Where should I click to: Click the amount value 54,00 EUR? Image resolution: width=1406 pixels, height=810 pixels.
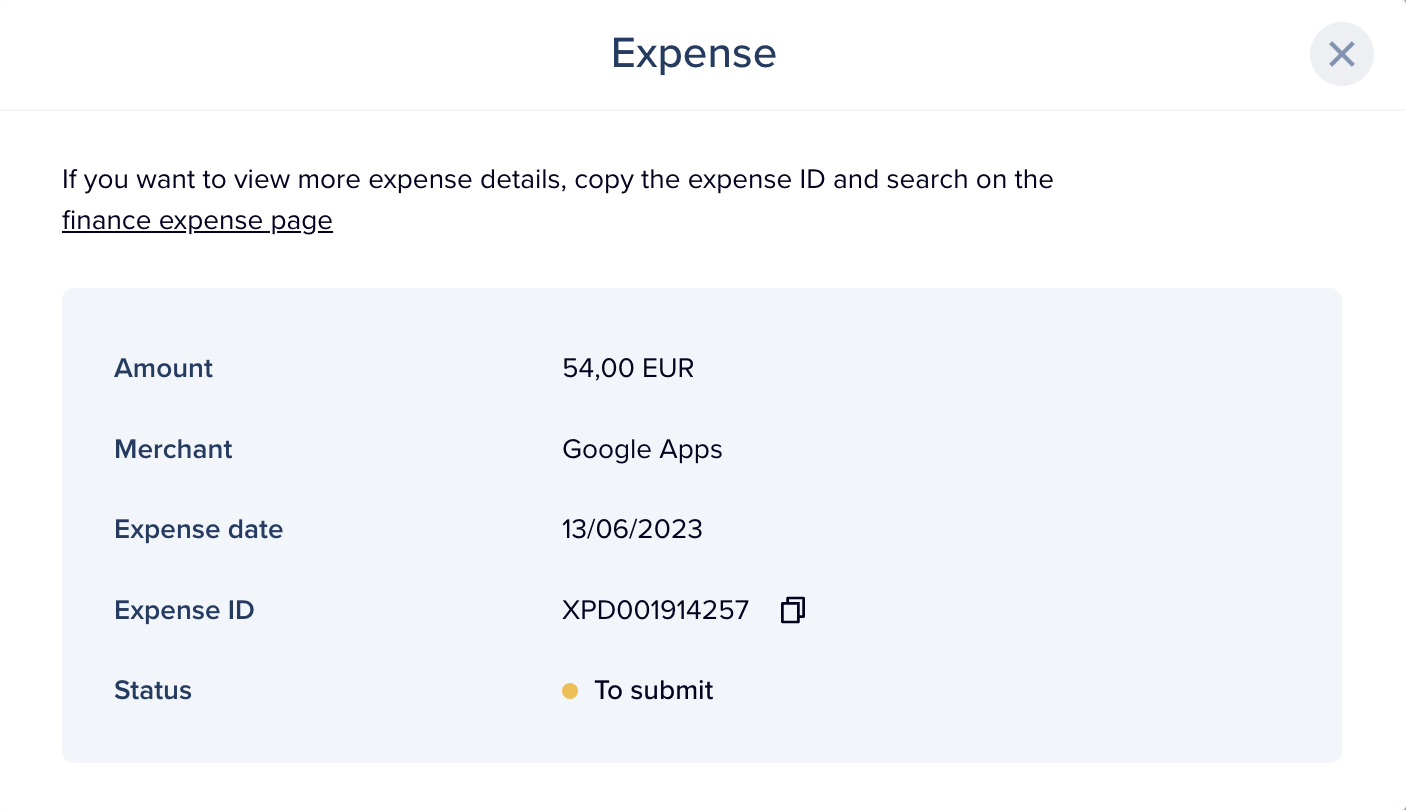628,368
